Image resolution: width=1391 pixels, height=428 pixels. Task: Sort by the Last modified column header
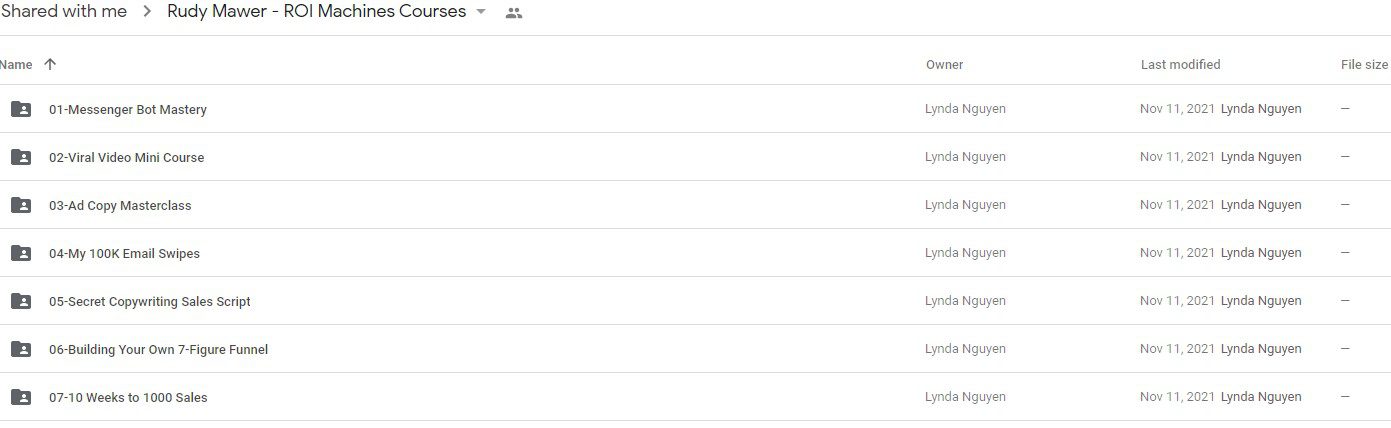[1180, 64]
